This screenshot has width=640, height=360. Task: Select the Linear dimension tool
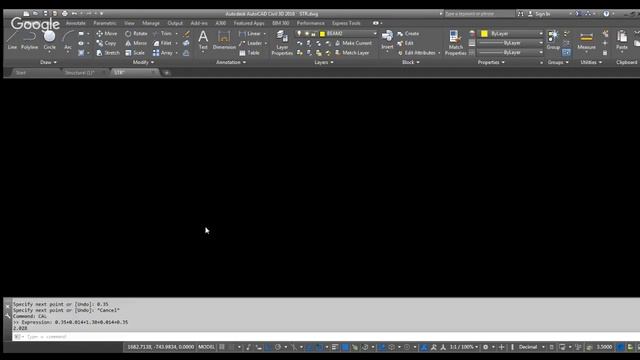[x=250, y=33]
